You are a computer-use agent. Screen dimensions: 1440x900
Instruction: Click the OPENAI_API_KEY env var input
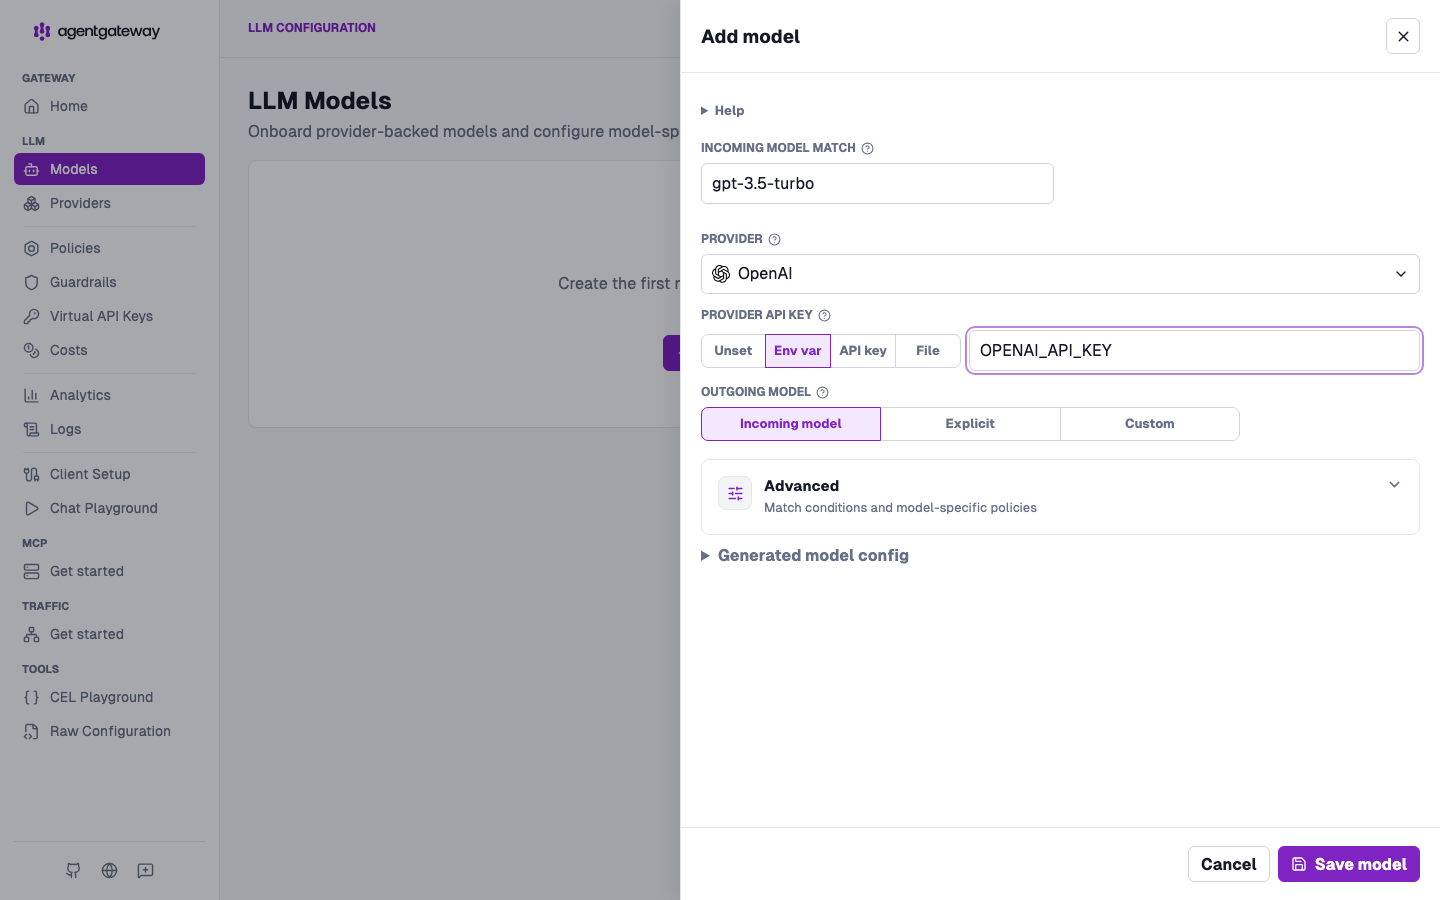click(x=1194, y=351)
